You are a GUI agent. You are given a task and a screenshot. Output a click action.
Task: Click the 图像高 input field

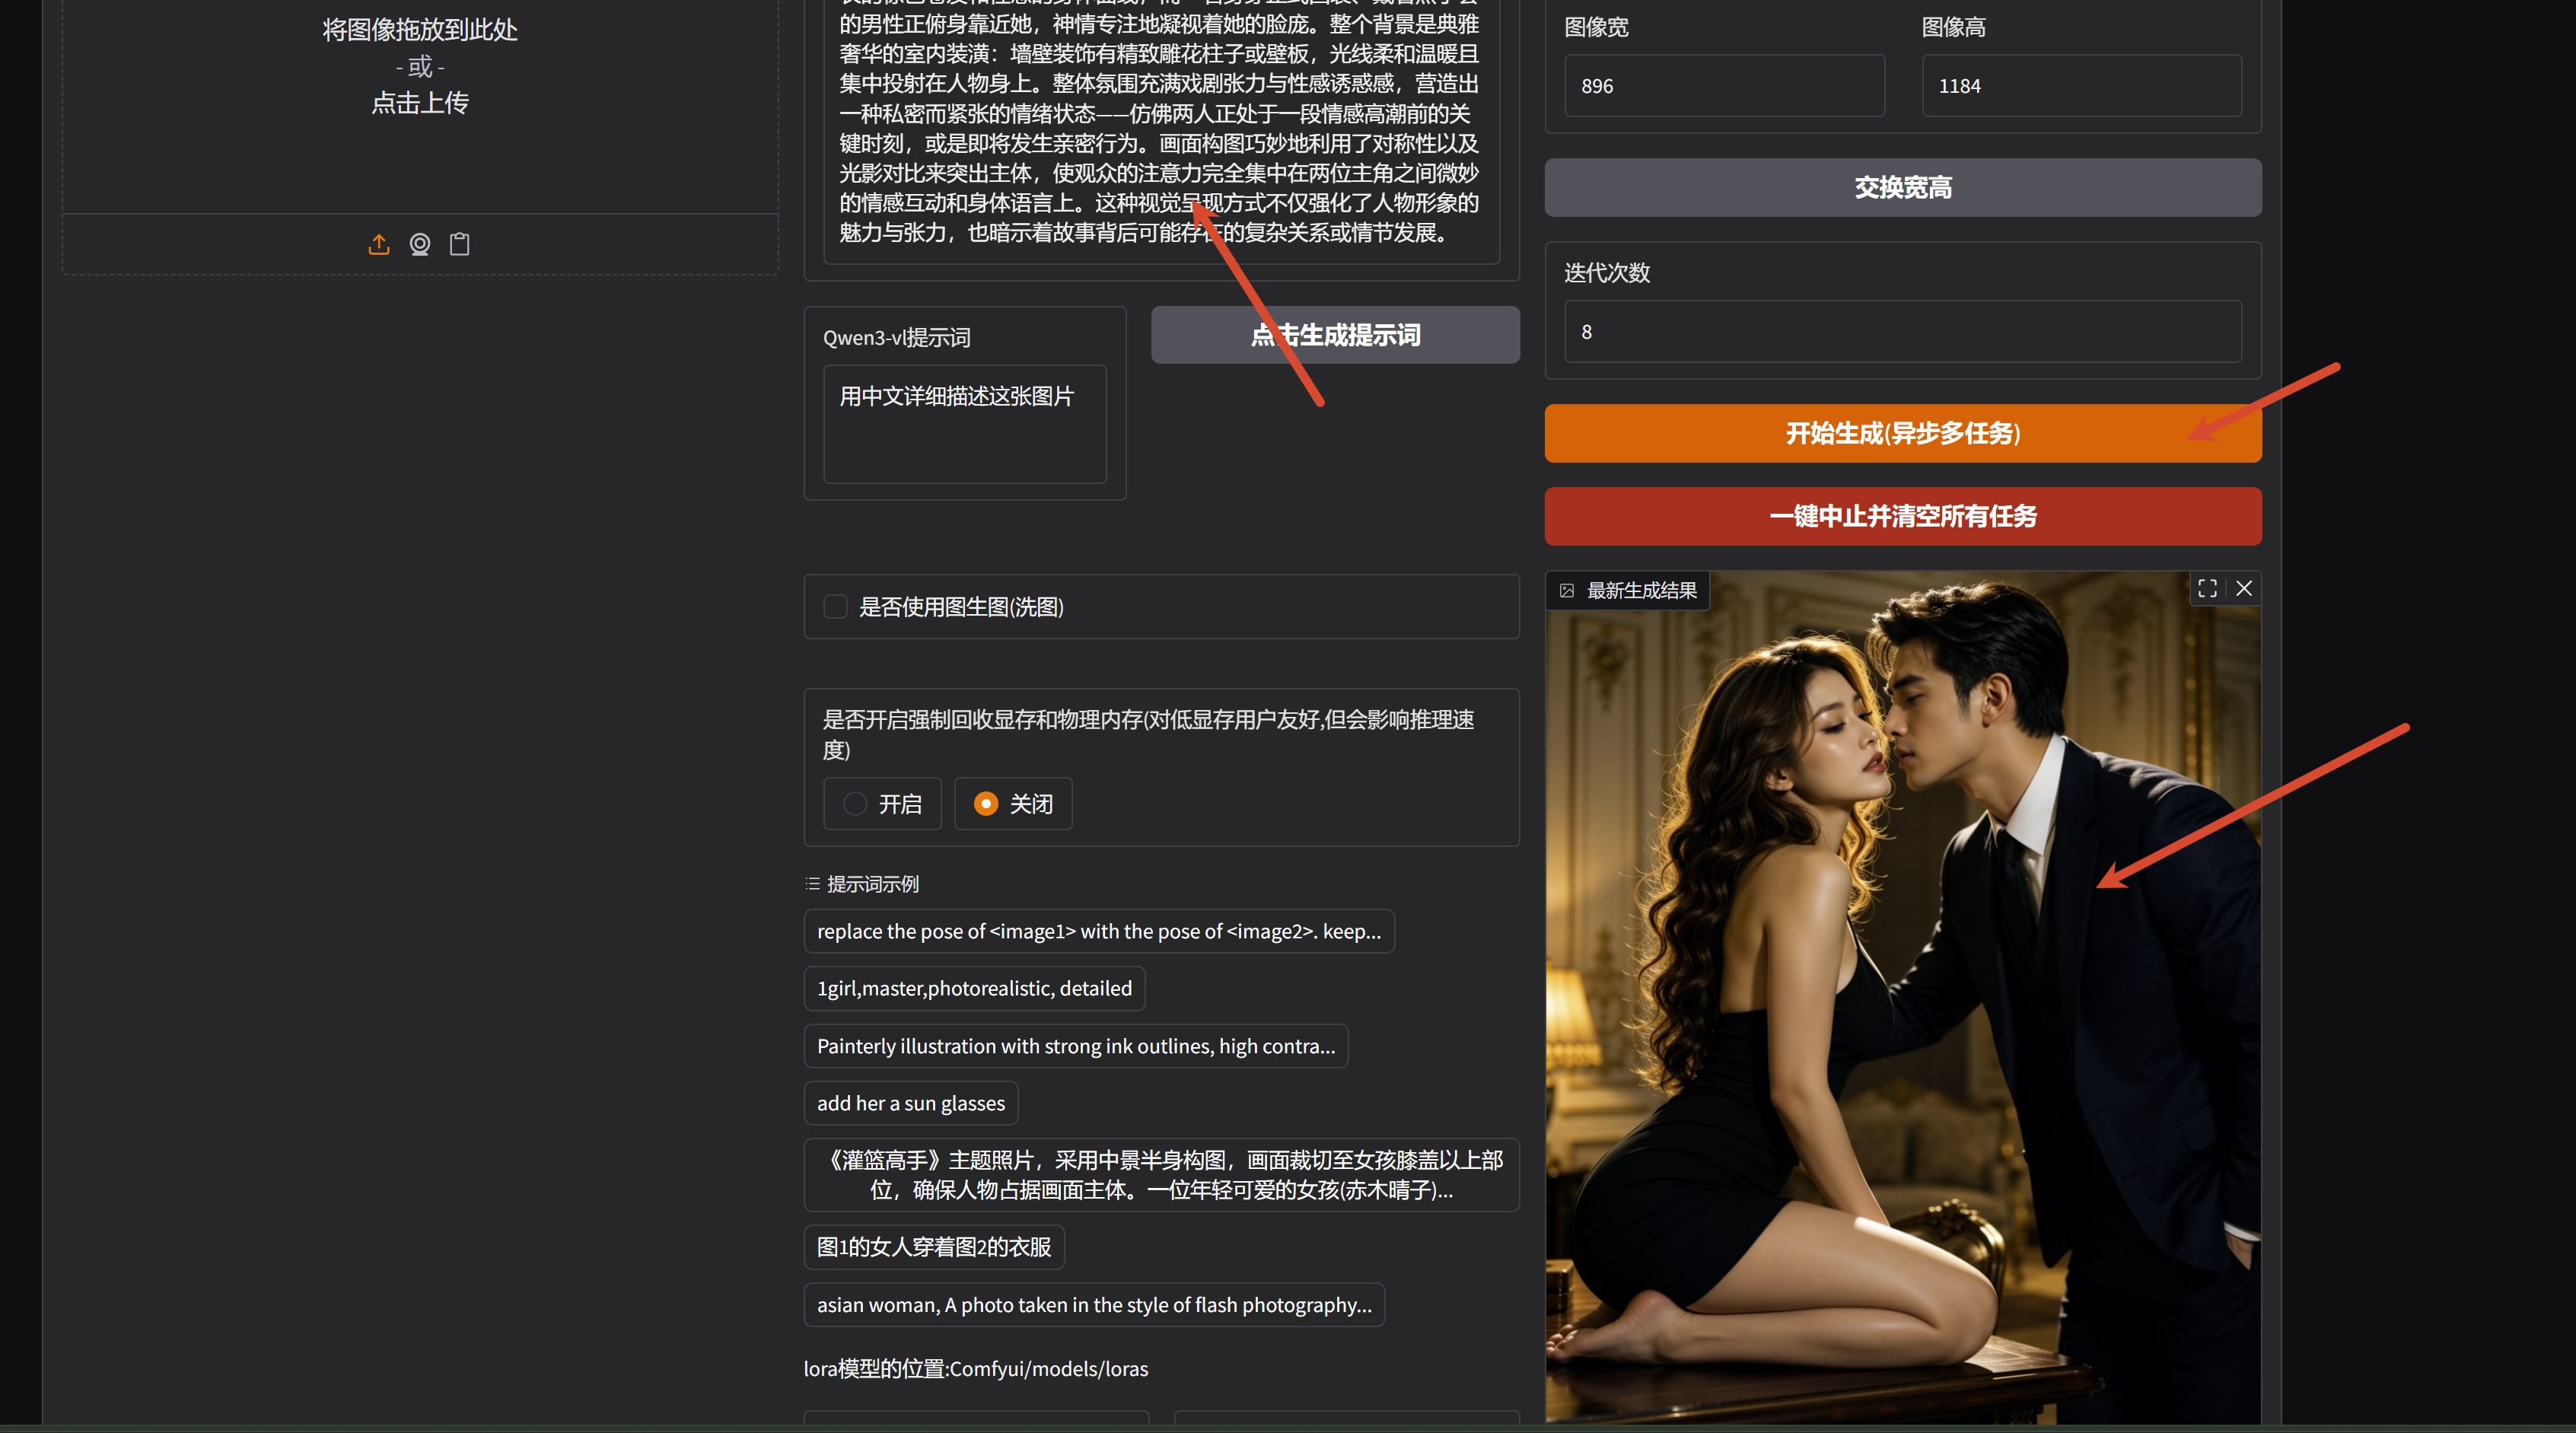(2081, 86)
